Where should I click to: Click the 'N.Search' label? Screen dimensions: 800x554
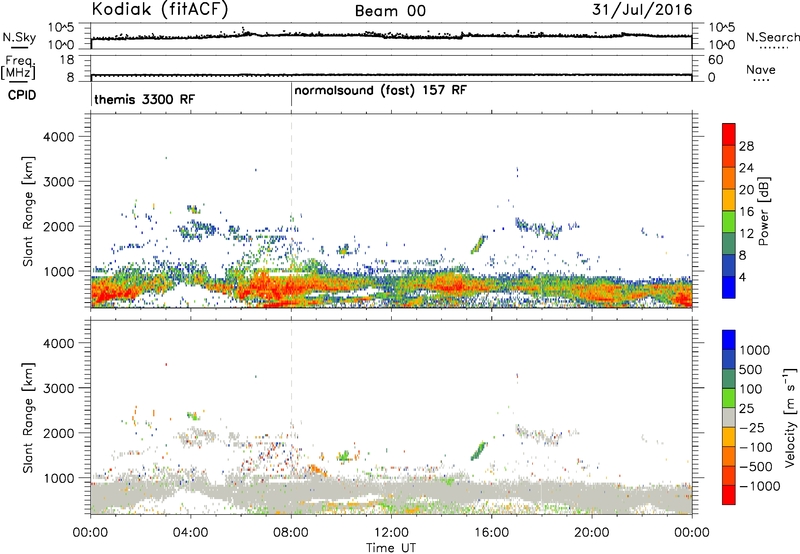[772, 37]
